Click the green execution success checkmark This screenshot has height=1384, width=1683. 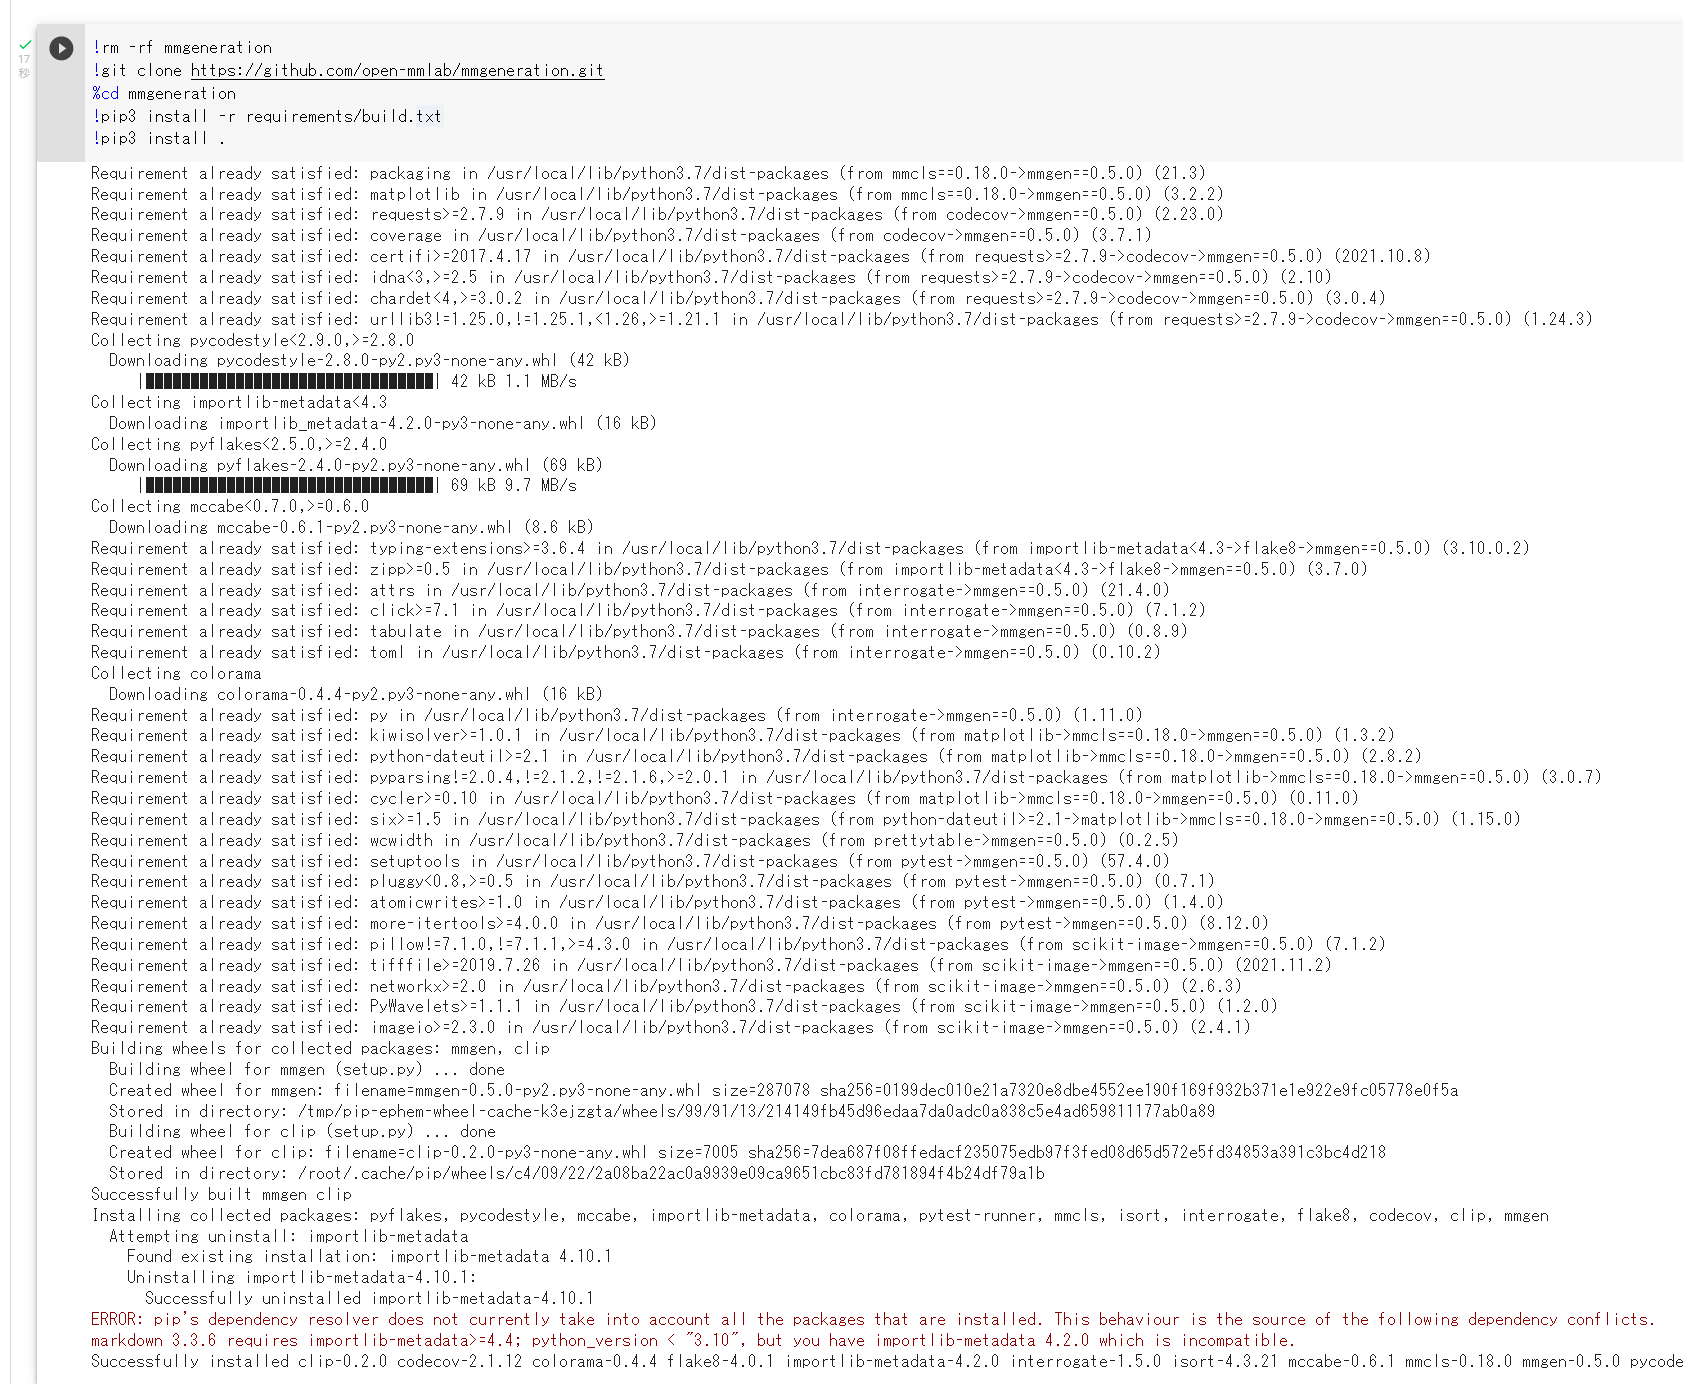(25, 45)
